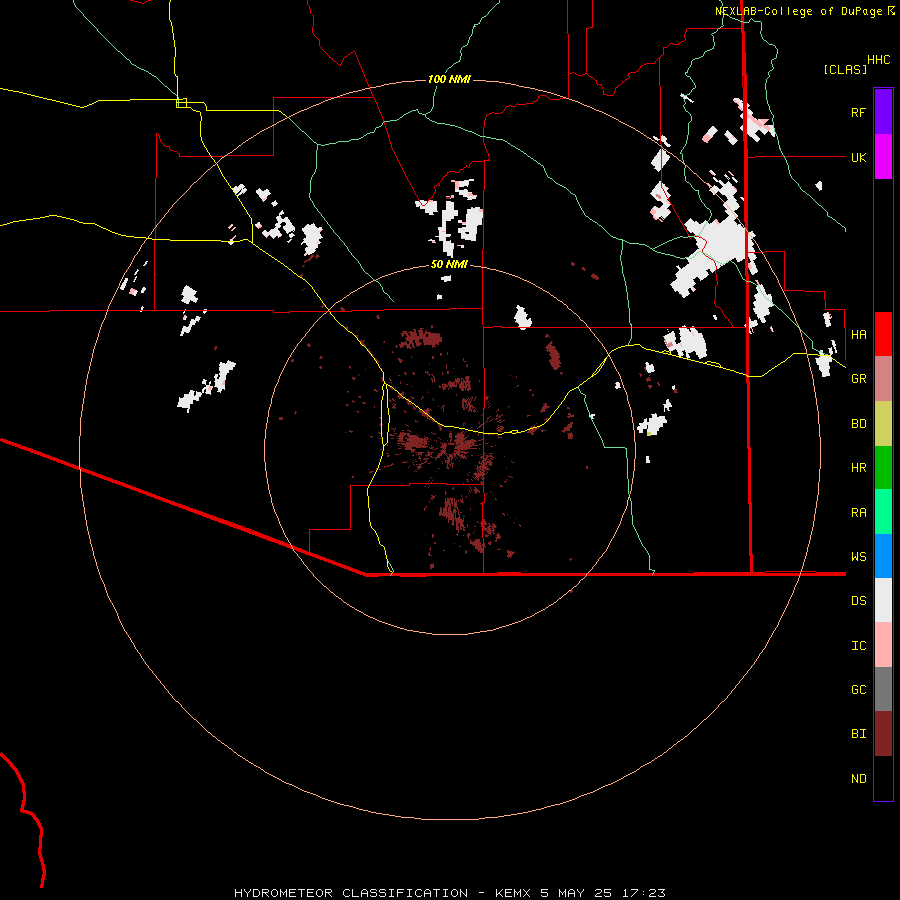Pick the RA light green swatch
Image resolution: width=900 pixels, height=900 pixels.
pyautogui.click(x=883, y=512)
